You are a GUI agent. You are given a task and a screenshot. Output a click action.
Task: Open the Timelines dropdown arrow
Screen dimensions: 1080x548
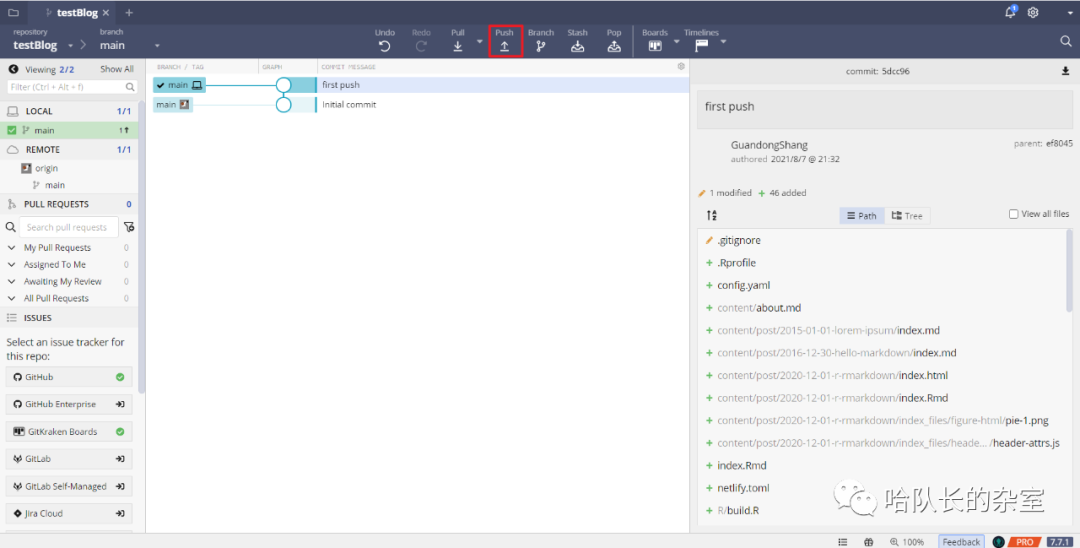723,41
